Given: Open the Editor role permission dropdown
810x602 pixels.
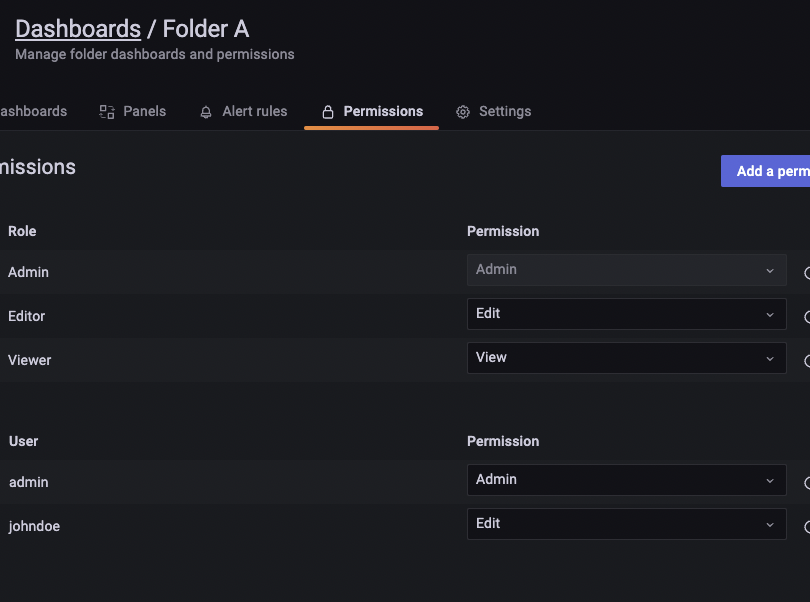Looking at the screenshot, I should 626,313.
